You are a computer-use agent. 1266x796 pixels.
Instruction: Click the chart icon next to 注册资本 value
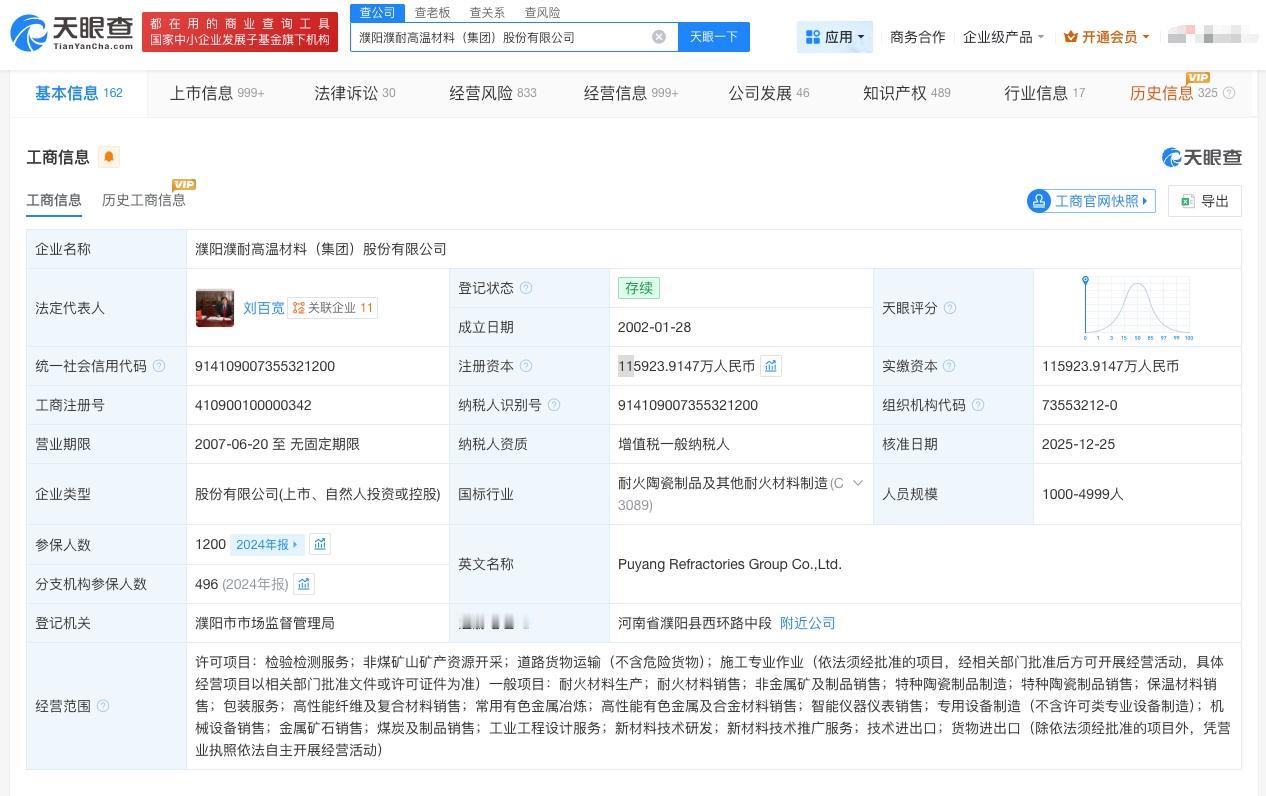[770, 366]
